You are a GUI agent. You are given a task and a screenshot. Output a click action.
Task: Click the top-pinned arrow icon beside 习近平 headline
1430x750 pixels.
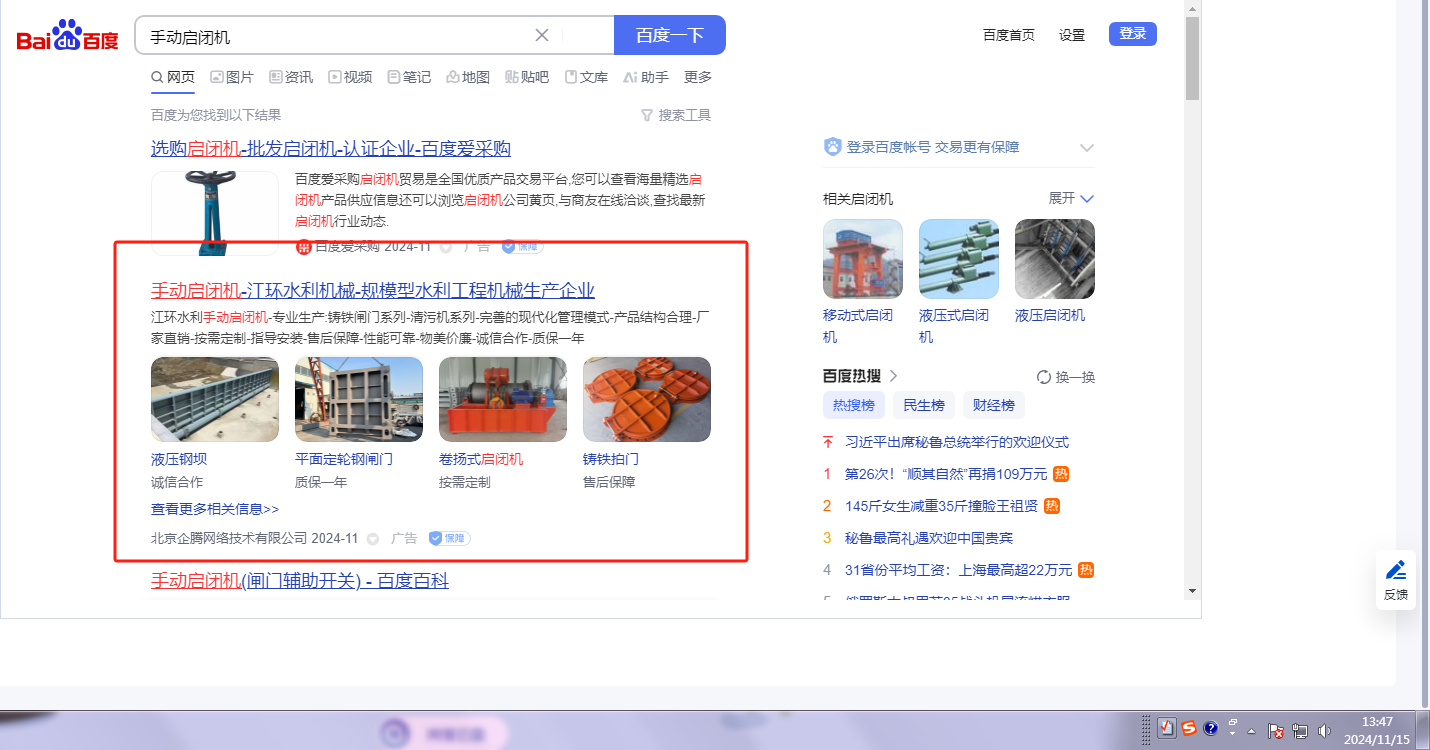click(827, 442)
